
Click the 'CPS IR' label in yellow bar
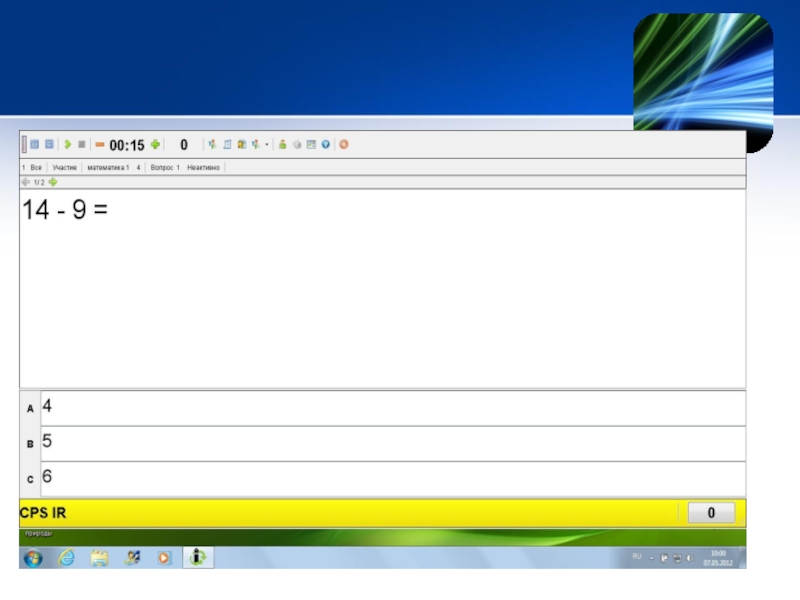pos(43,513)
